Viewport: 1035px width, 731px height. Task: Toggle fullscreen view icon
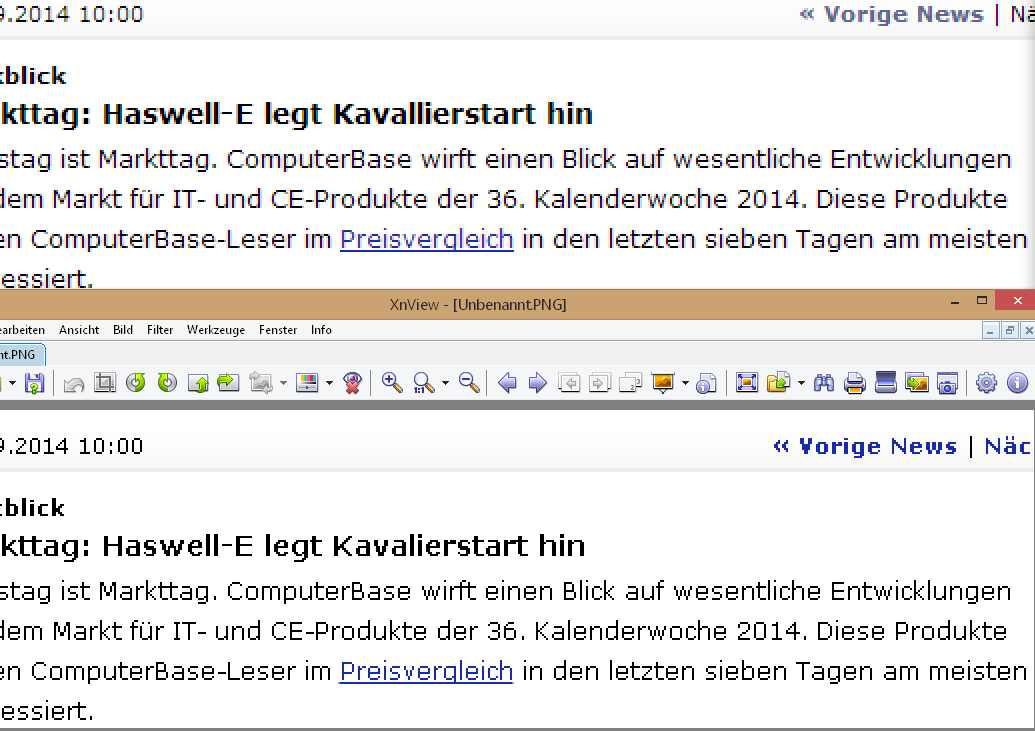coord(747,383)
